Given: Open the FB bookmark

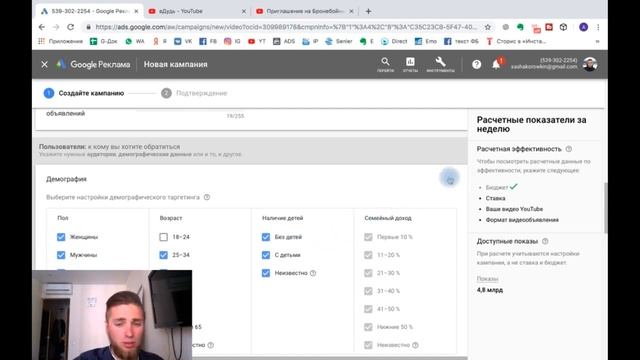Looking at the screenshot, I should [208, 41].
